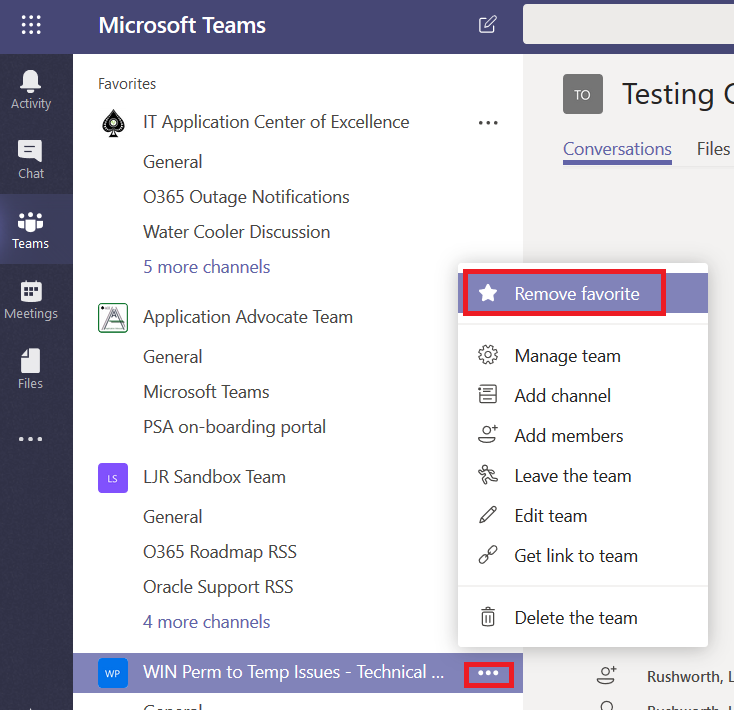Open the Meetings calendar icon

pyautogui.click(x=31, y=299)
